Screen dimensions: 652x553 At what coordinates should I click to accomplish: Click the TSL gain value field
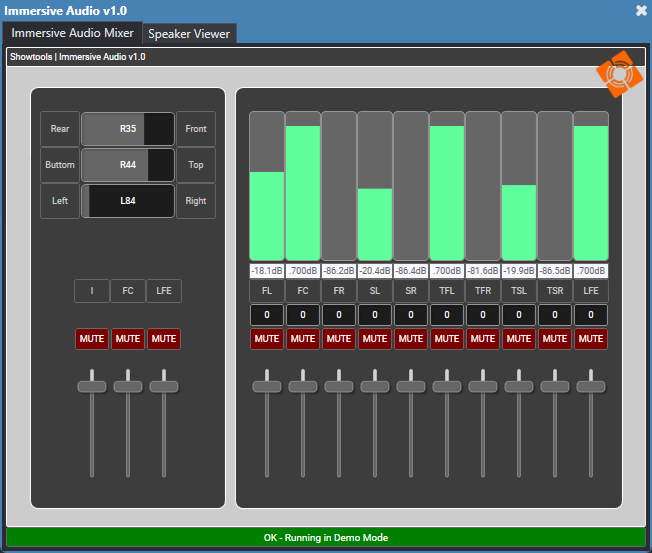519,315
